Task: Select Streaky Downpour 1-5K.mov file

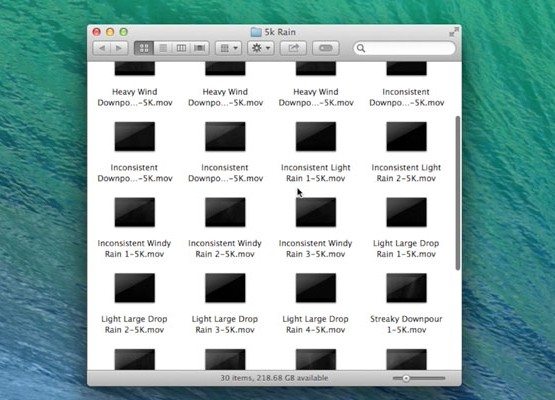Action: 406,304
